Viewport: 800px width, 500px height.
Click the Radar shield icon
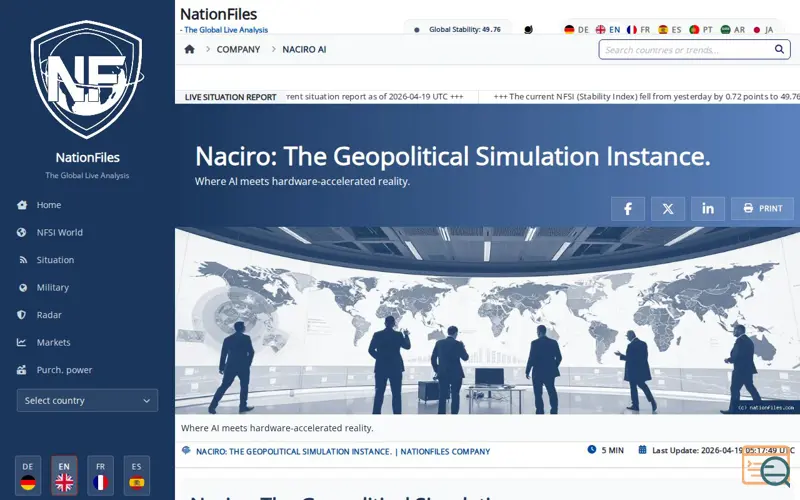coord(21,315)
